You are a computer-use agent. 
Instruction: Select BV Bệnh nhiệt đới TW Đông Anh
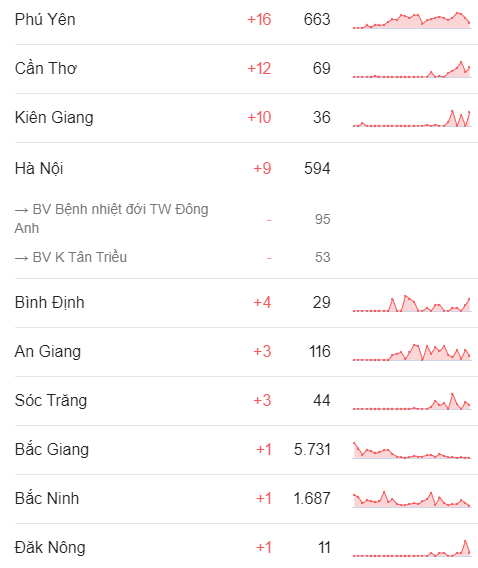pyautogui.click(x=112, y=219)
